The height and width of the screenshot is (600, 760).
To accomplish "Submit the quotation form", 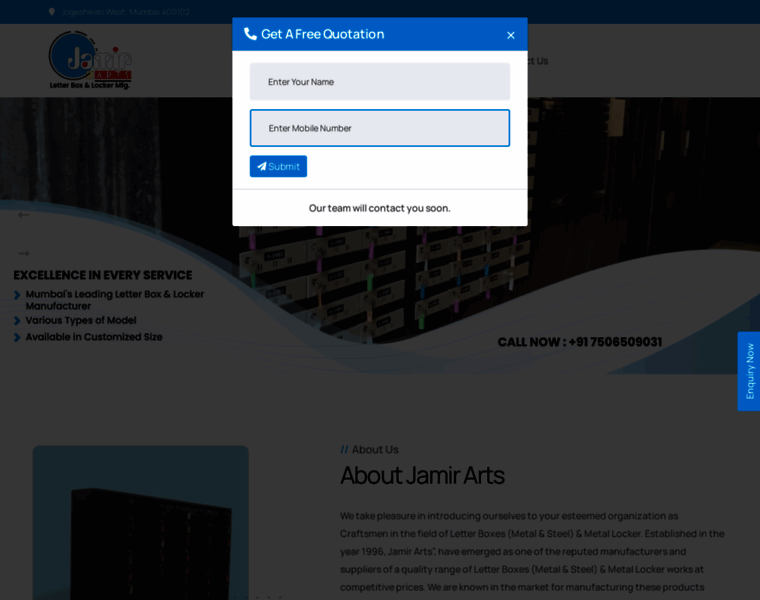I will coord(278,166).
